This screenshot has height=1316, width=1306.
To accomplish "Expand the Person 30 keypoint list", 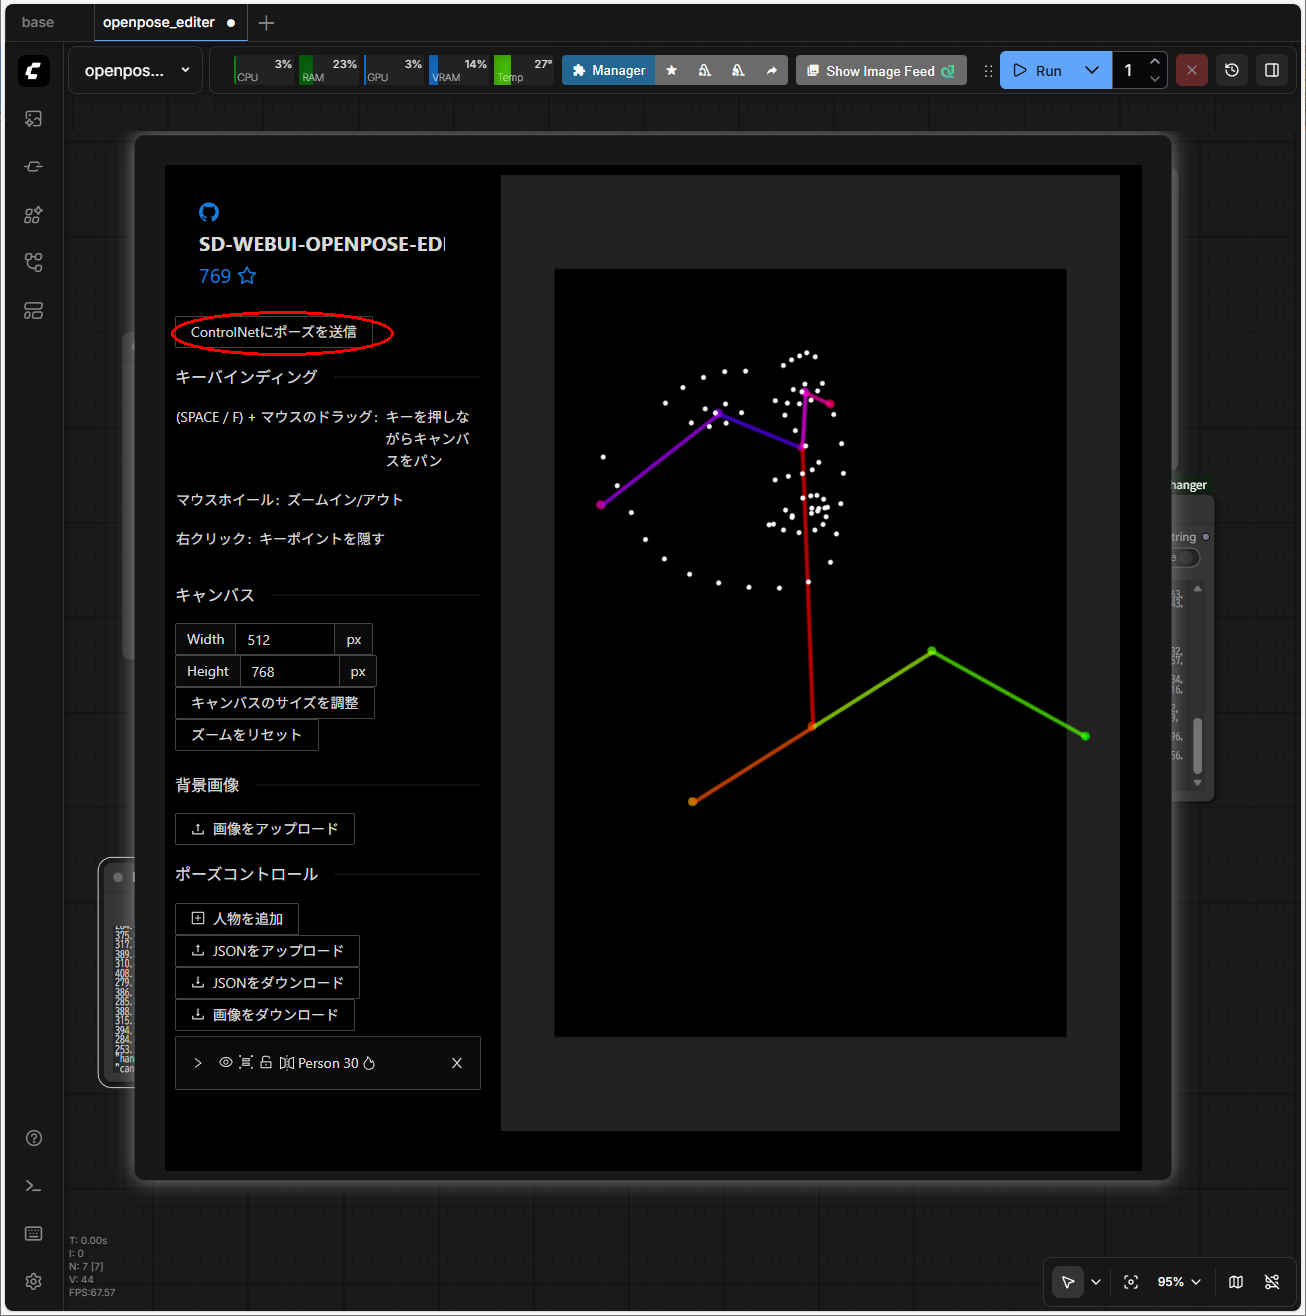I will coord(198,1063).
